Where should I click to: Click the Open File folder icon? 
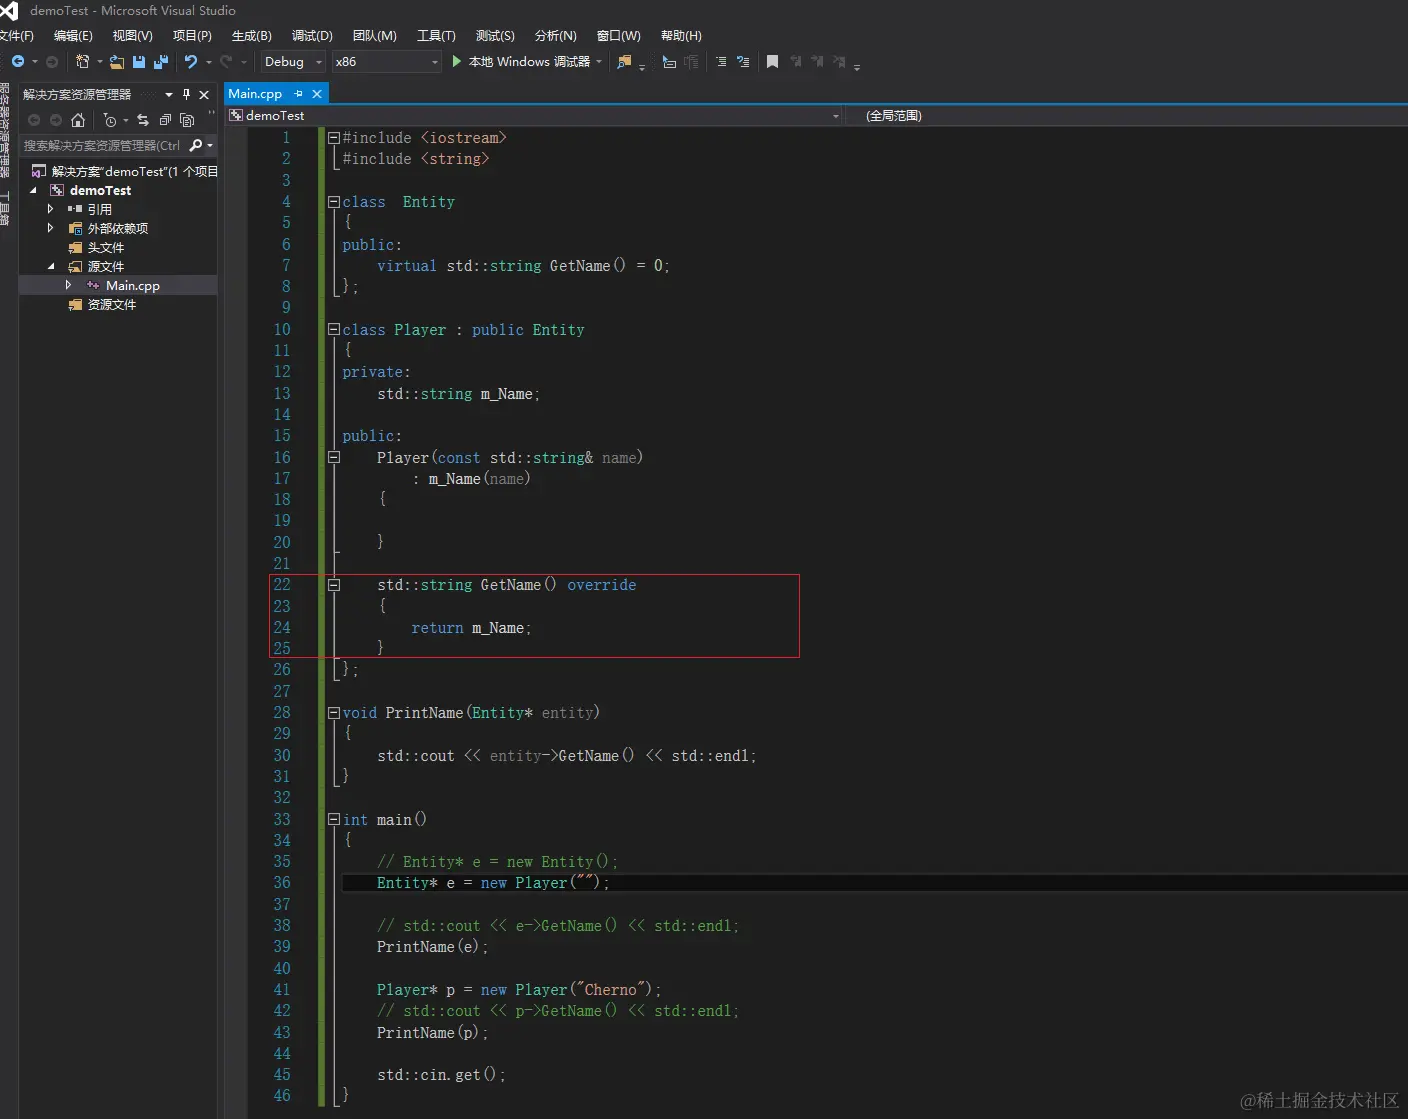click(117, 62)
